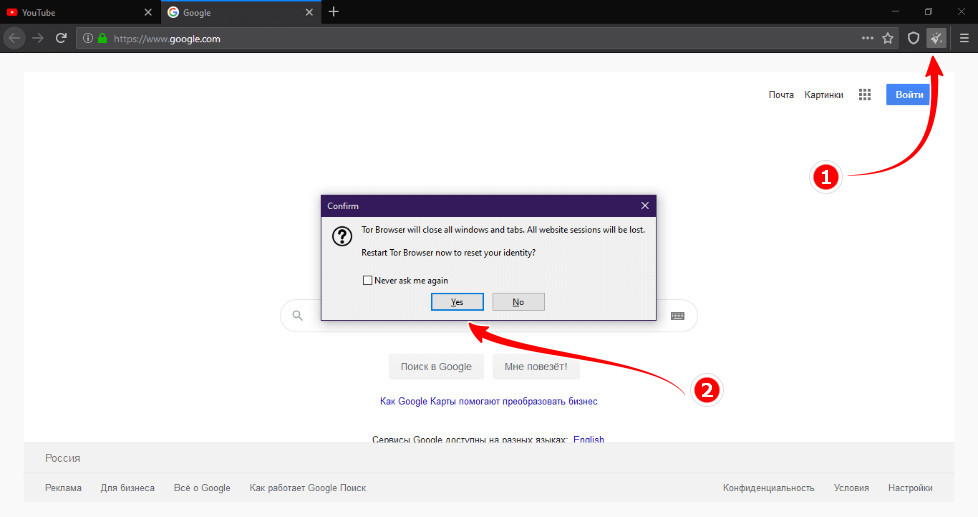
Task: Open a new tab with plus button
Action: (334, 12)
